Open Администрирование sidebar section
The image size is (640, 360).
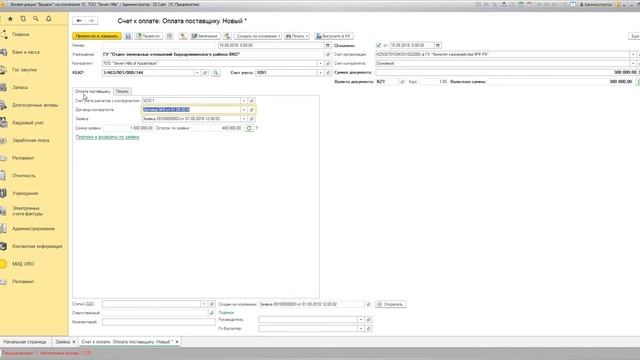[x=33, y=229]
